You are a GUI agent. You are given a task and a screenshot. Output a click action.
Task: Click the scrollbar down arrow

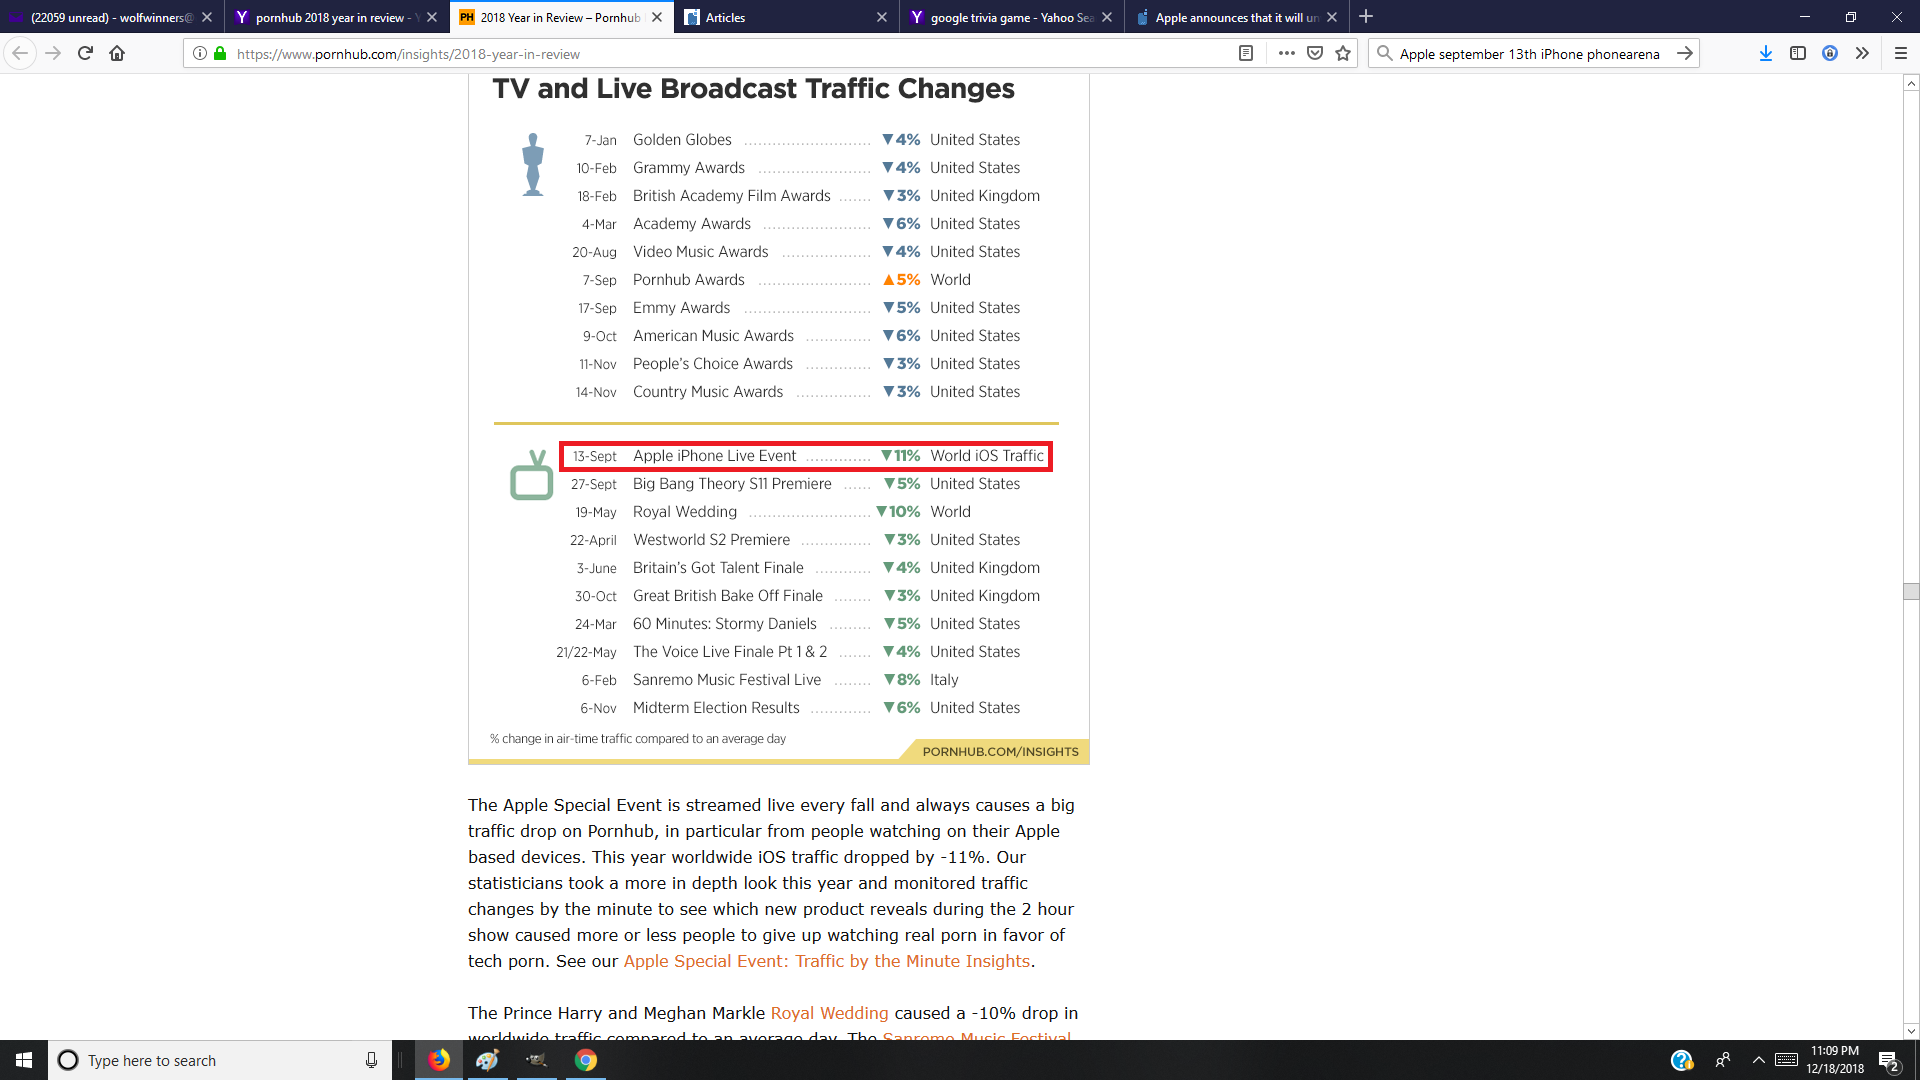[x=1911, y=1031]
